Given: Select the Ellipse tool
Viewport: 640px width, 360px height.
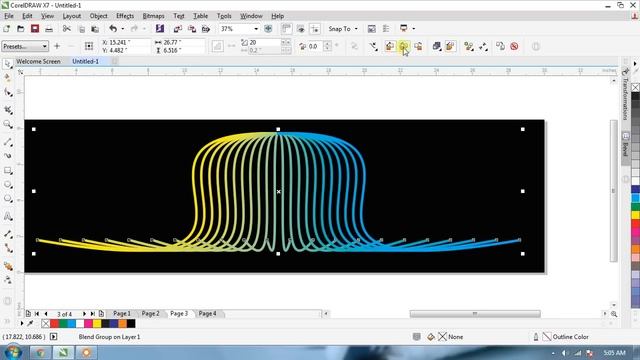Looking at the screenshot, I should point(8,185).
